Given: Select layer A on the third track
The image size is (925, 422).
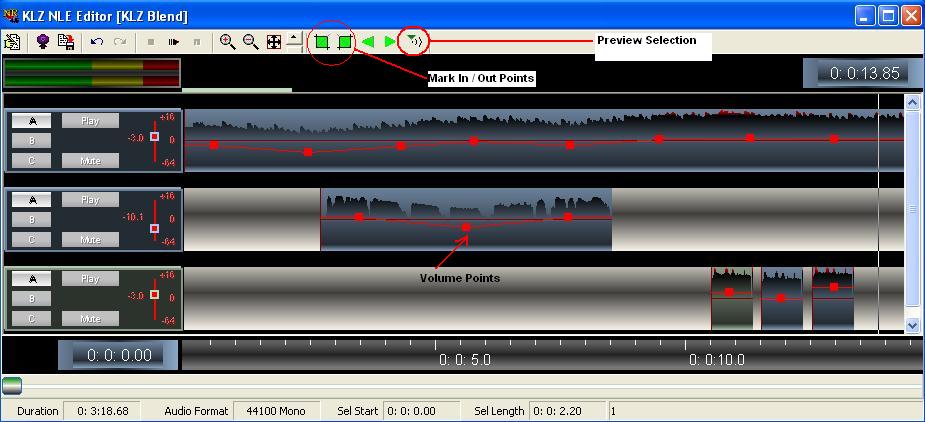Looking at the screenshot, I should pyautogui.click(x=32, y=279).
